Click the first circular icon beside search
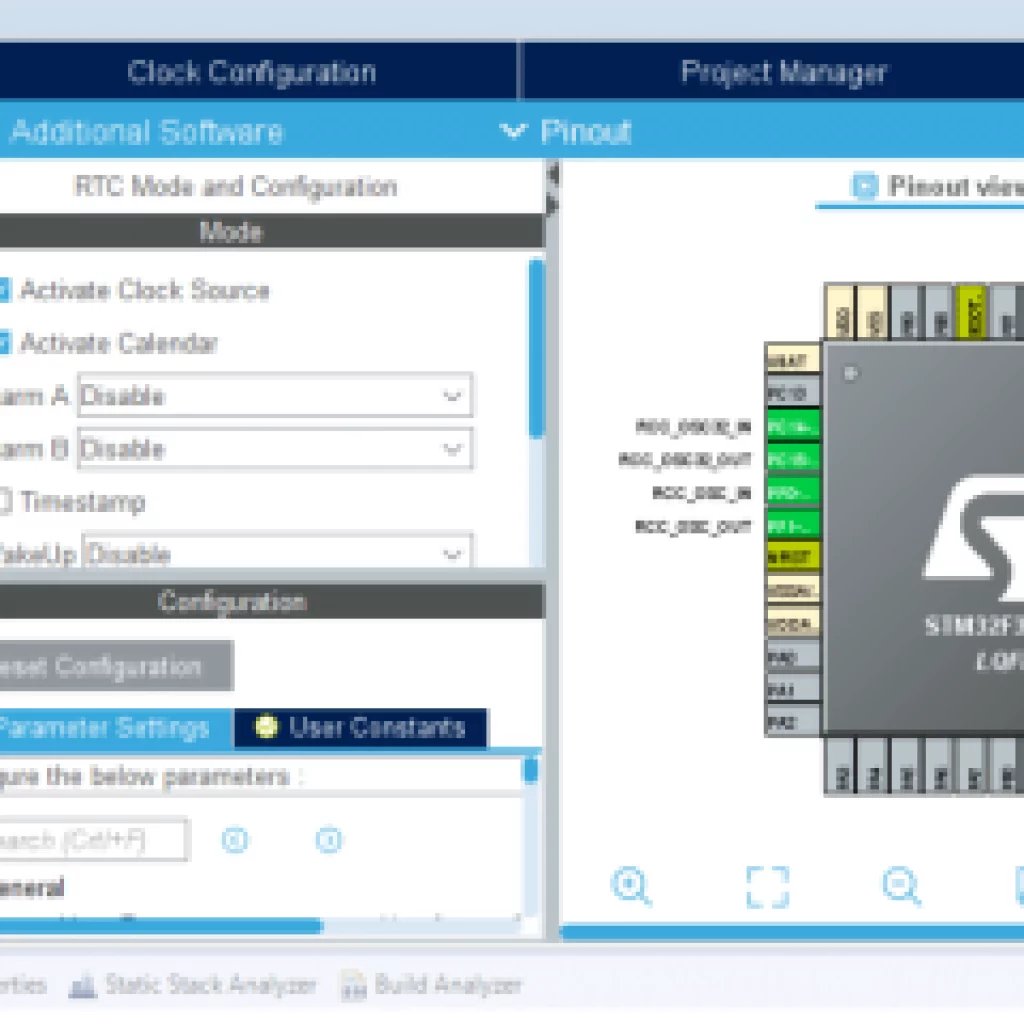1024x1024 pixels. coord(235,840)
